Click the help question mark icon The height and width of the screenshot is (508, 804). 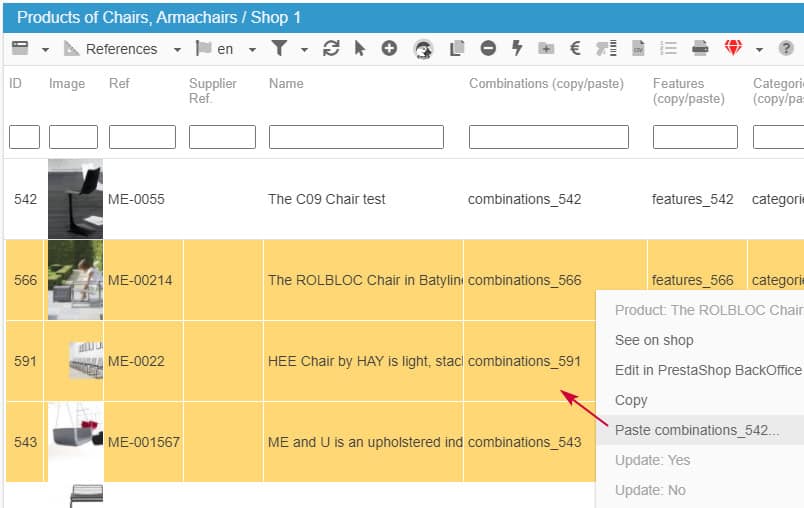pos(787,48)
